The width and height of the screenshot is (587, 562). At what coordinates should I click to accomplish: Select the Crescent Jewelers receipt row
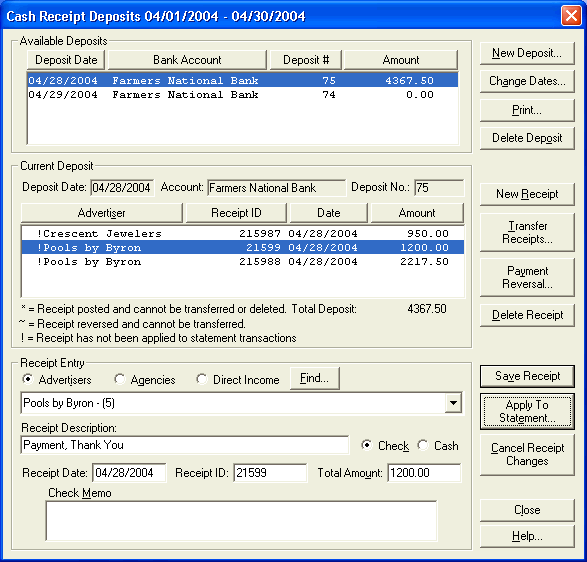click(243, 233)
